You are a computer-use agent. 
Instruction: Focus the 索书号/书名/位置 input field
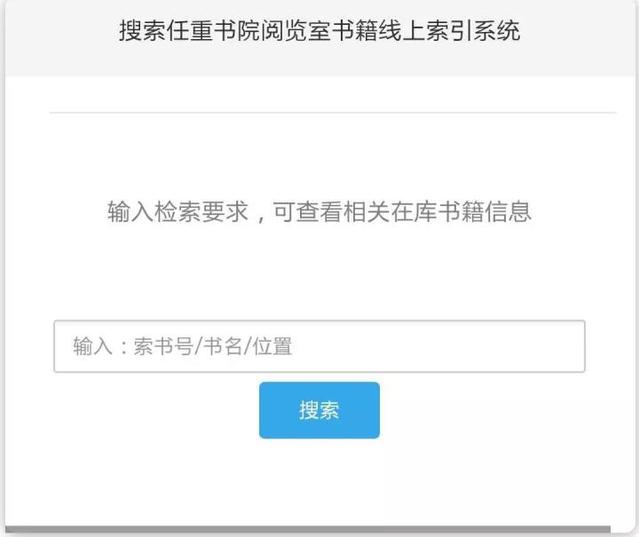tap(320, 346)
